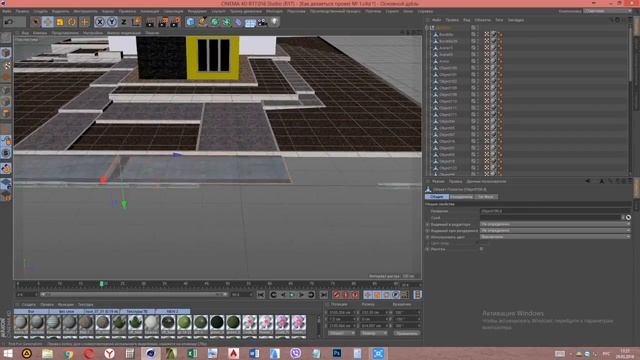
Task: Switch to the Phong tag tab
Action: coord(486,197)
